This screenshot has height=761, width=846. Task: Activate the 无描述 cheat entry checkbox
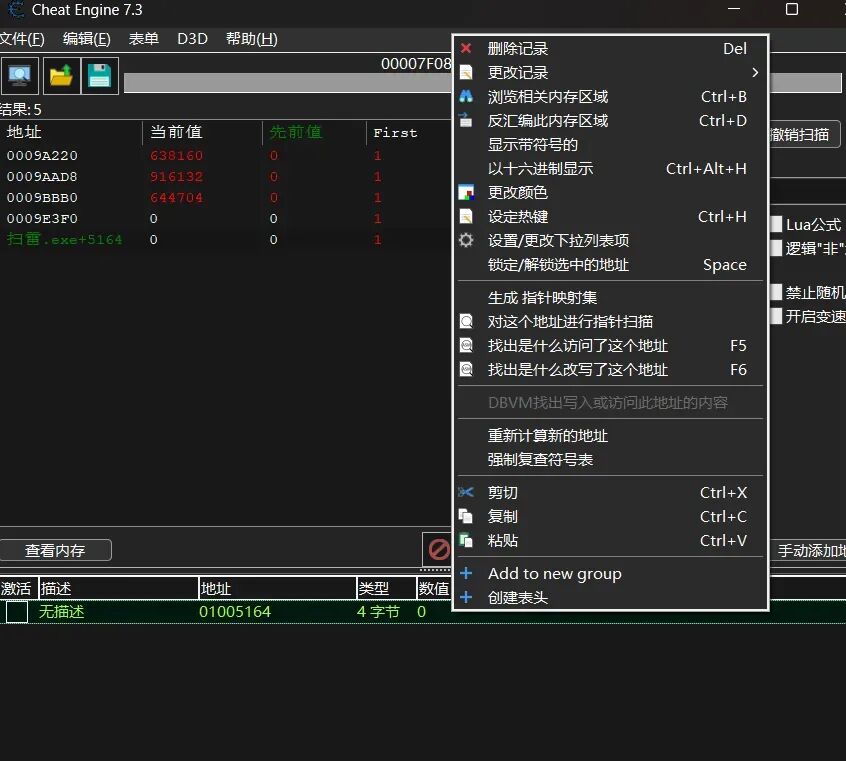(x=16, y=612)
